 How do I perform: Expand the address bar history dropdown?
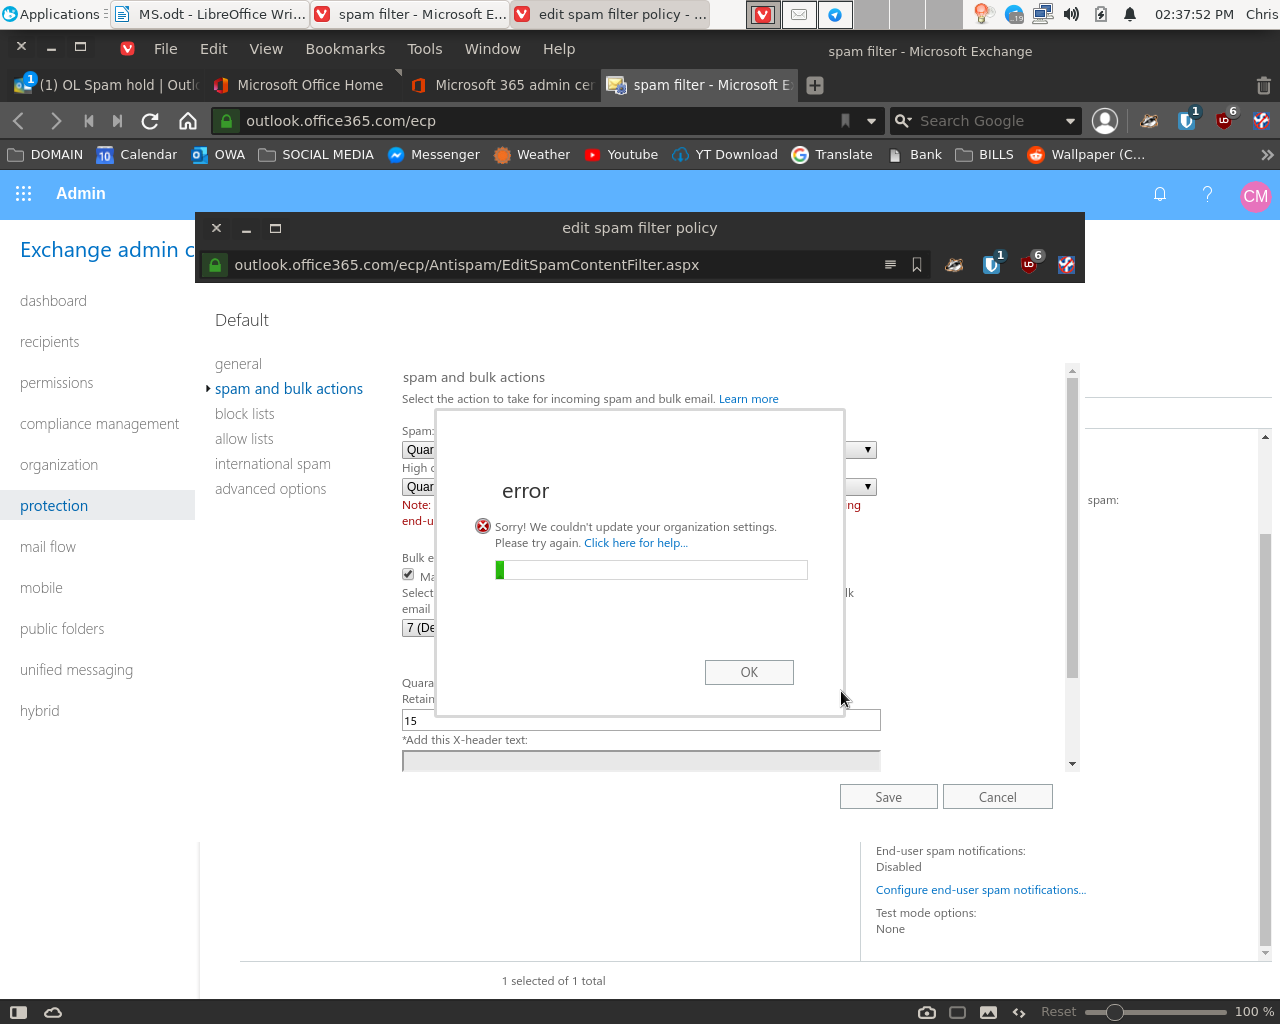click(871, 121)
